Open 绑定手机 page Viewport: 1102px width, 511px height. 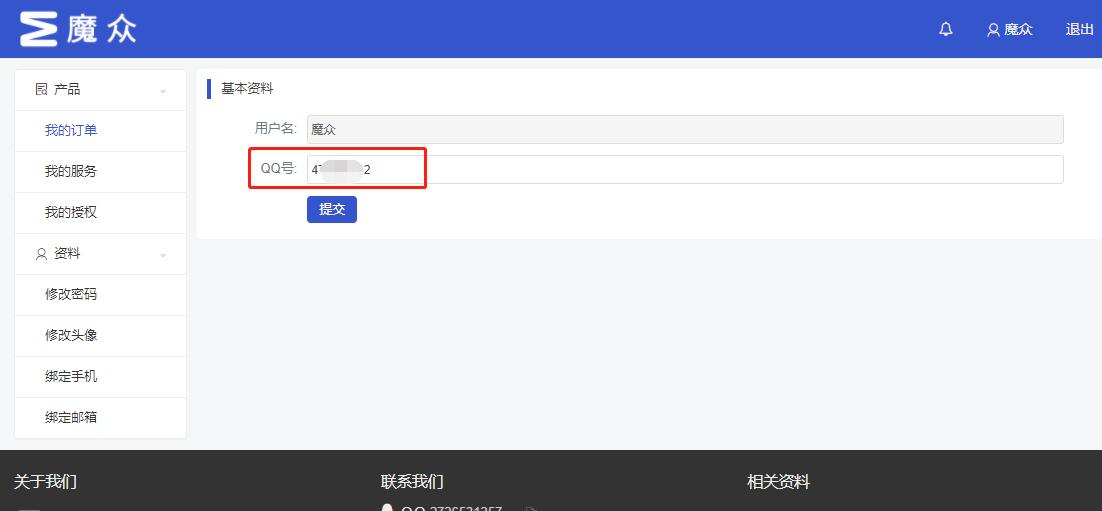[71, 377]
